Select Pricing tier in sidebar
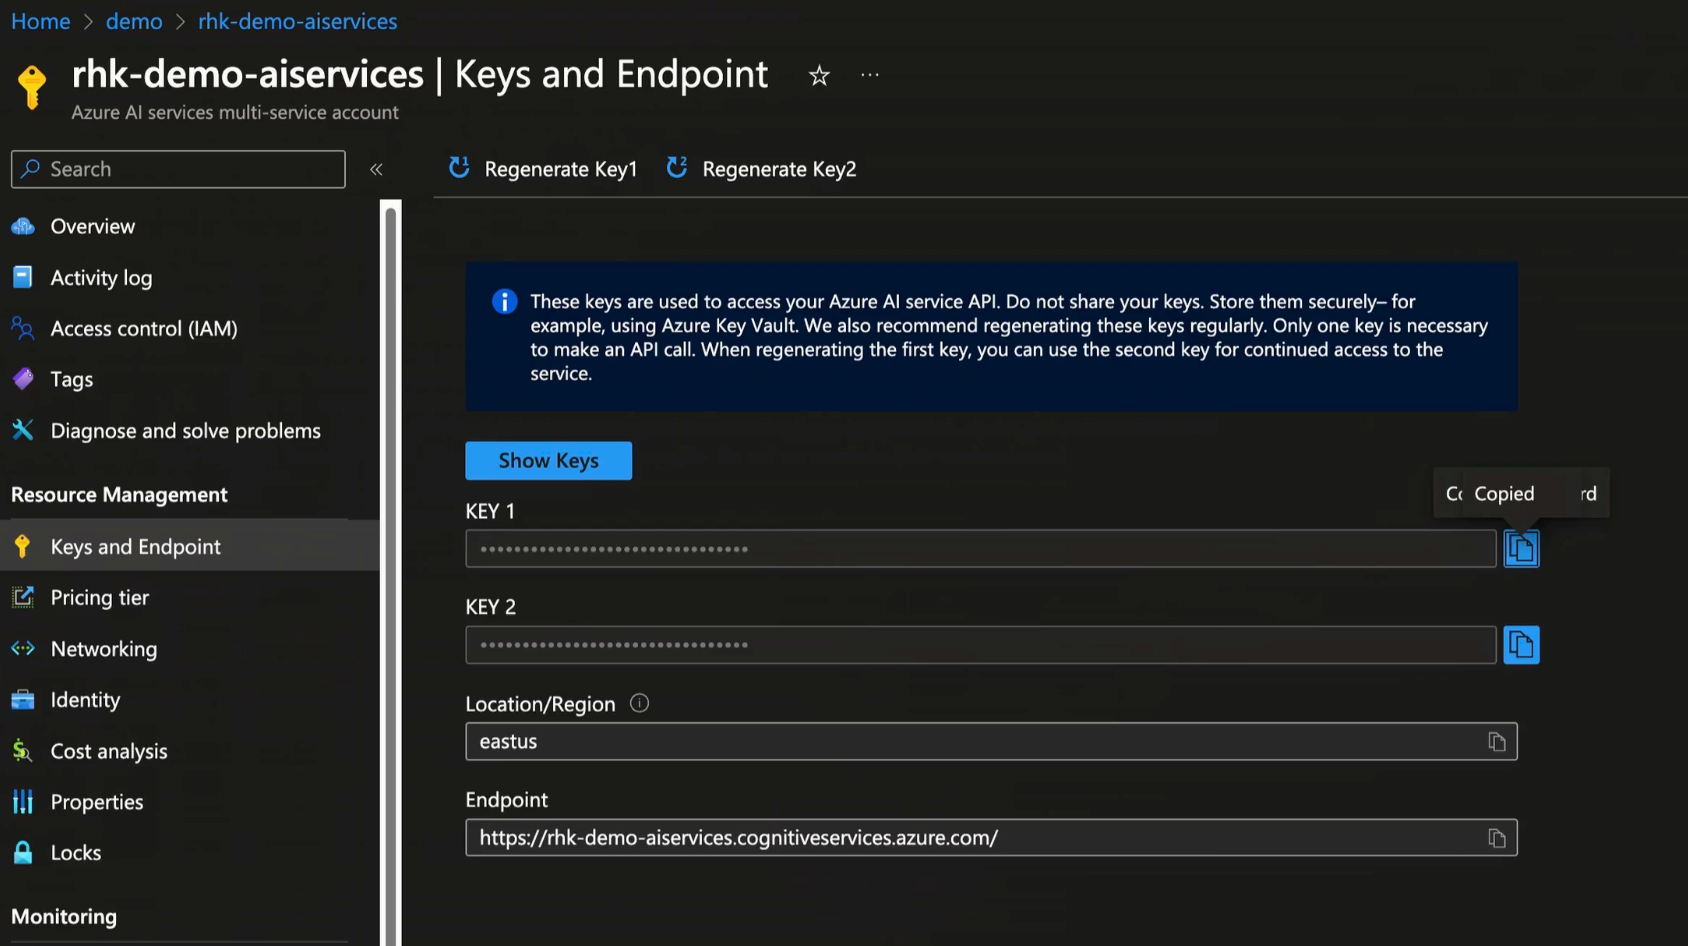The image size is (1688, 946). [x=99, y=598]
